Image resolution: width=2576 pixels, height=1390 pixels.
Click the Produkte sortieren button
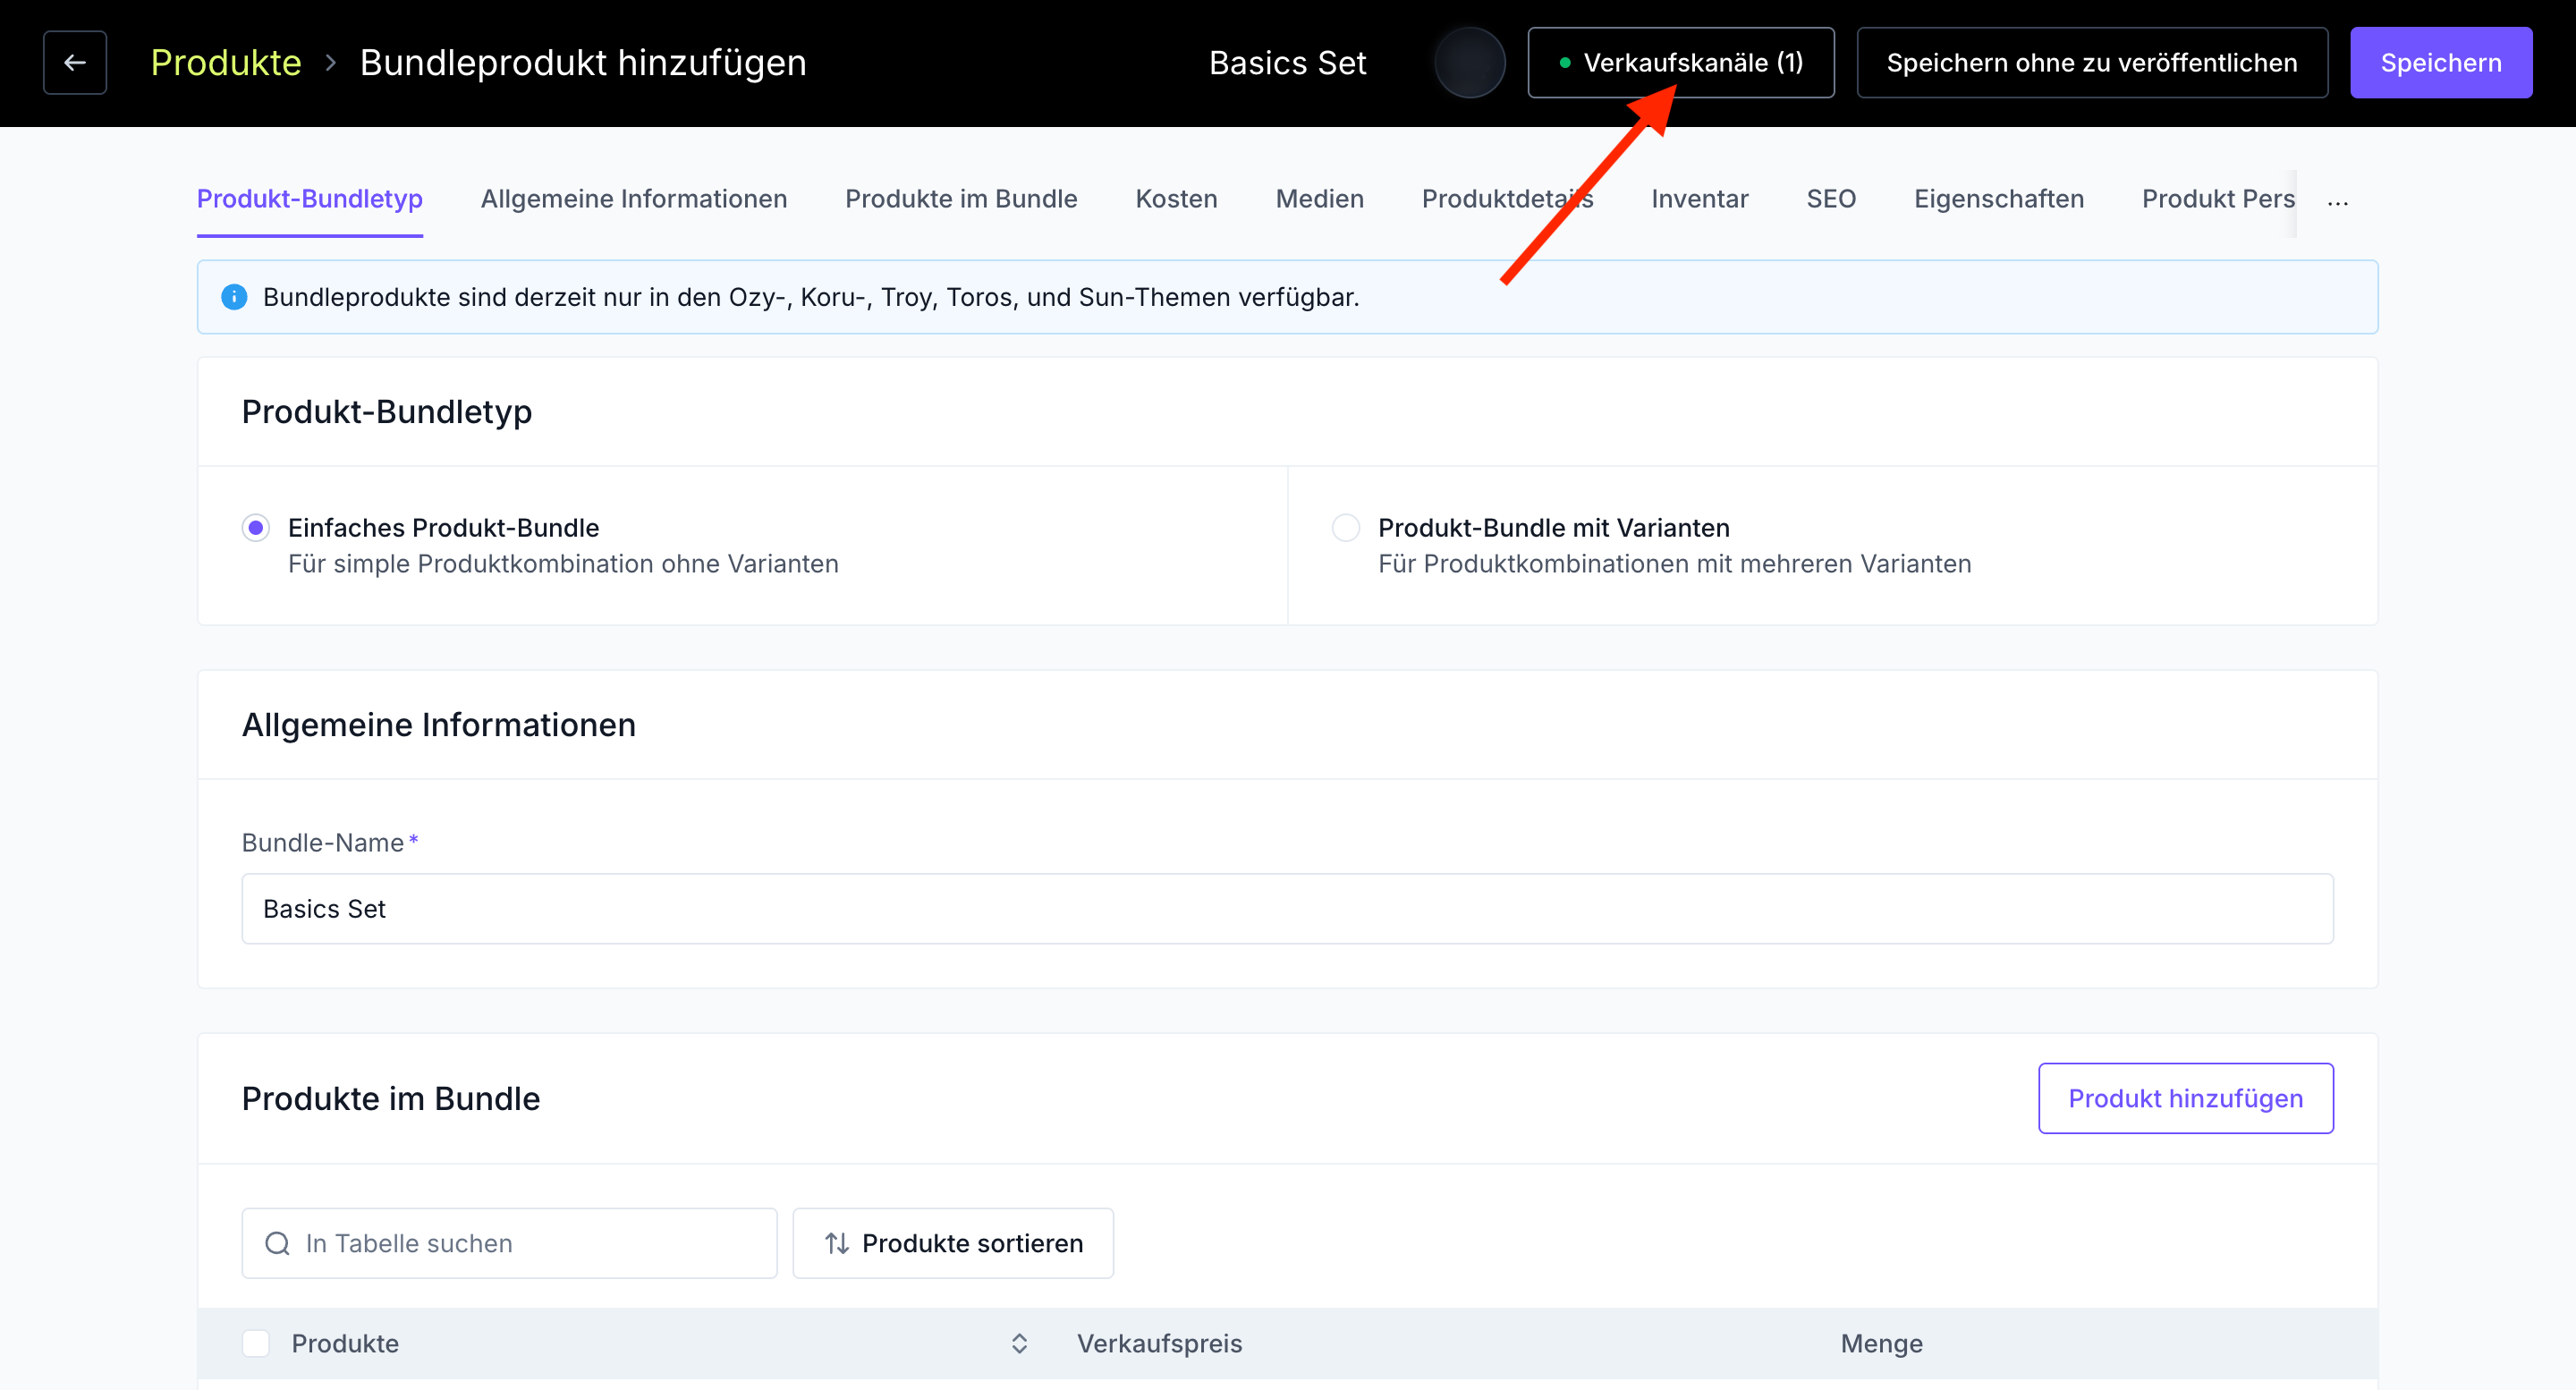pos(953,1243)
